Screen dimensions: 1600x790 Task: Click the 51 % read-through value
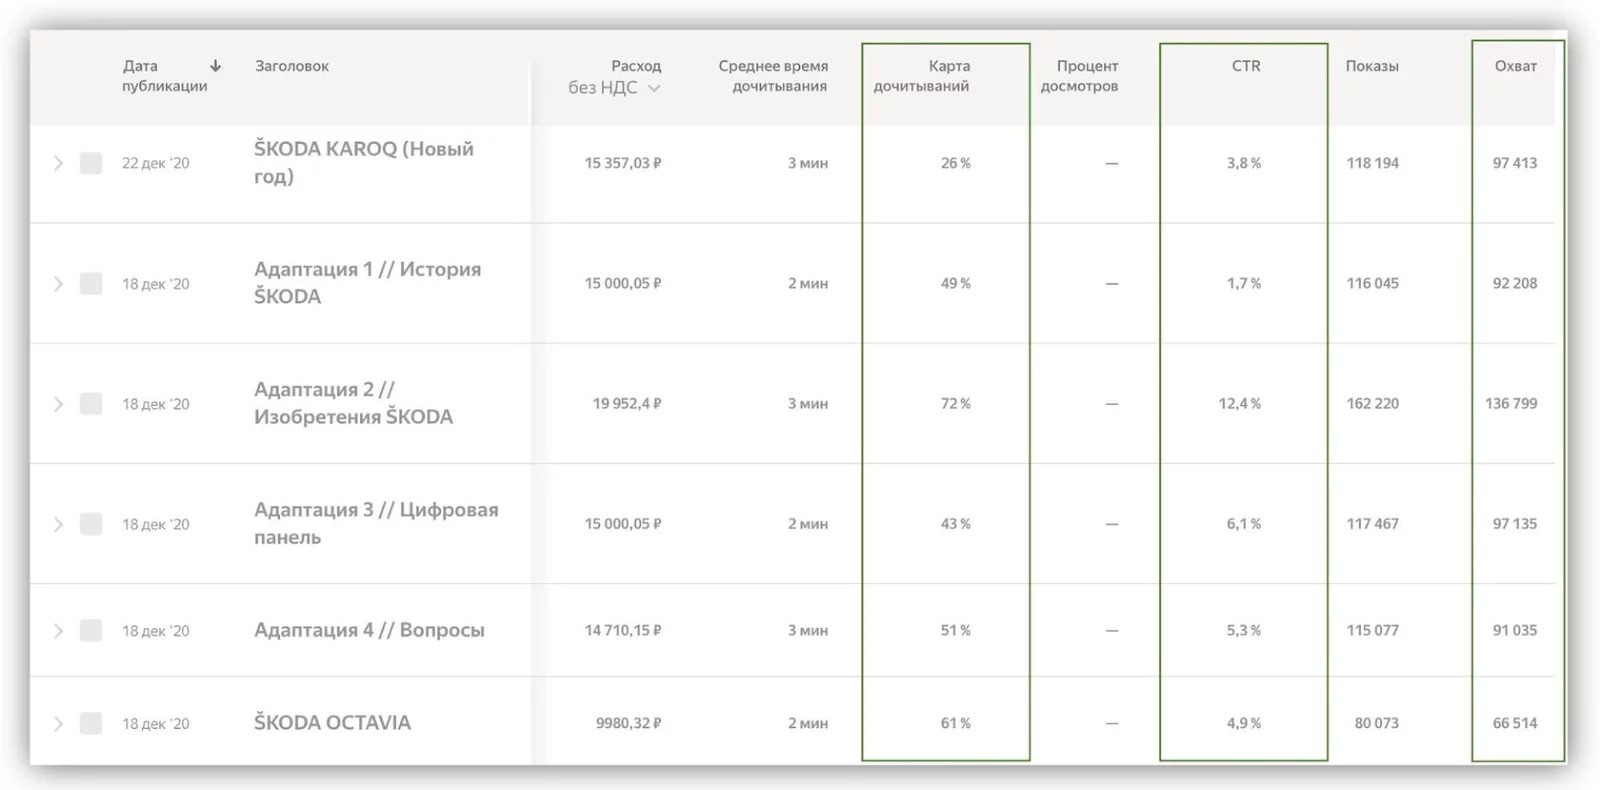(x=956, y=631)
